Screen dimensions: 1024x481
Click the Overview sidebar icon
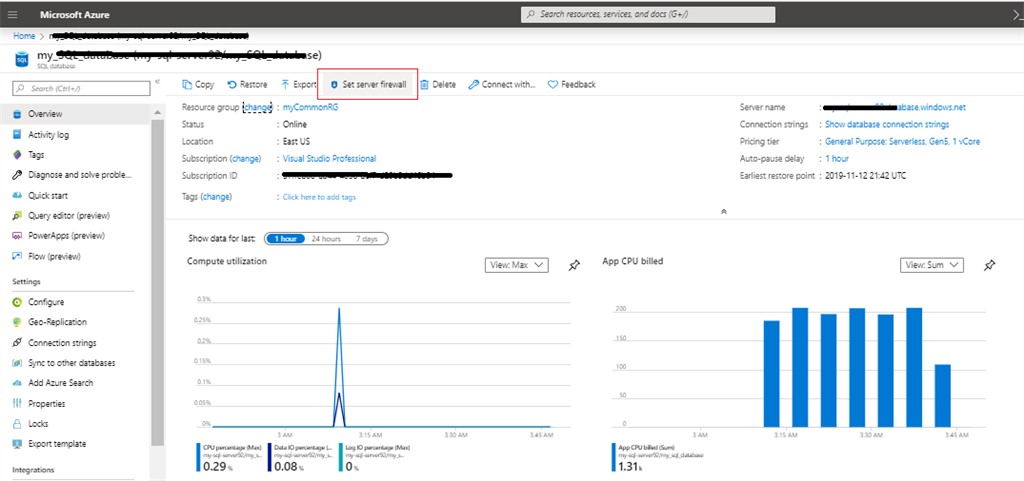point(18,114)
